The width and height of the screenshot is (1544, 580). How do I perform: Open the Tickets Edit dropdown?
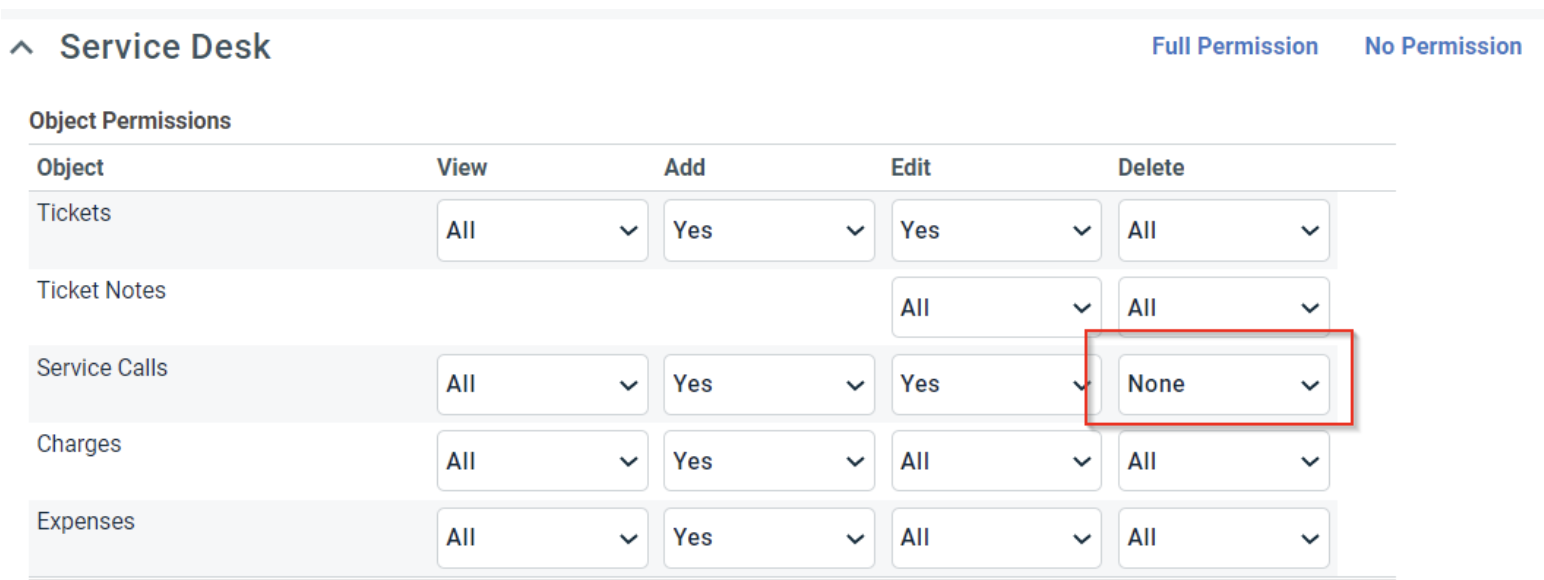[995, 231]
